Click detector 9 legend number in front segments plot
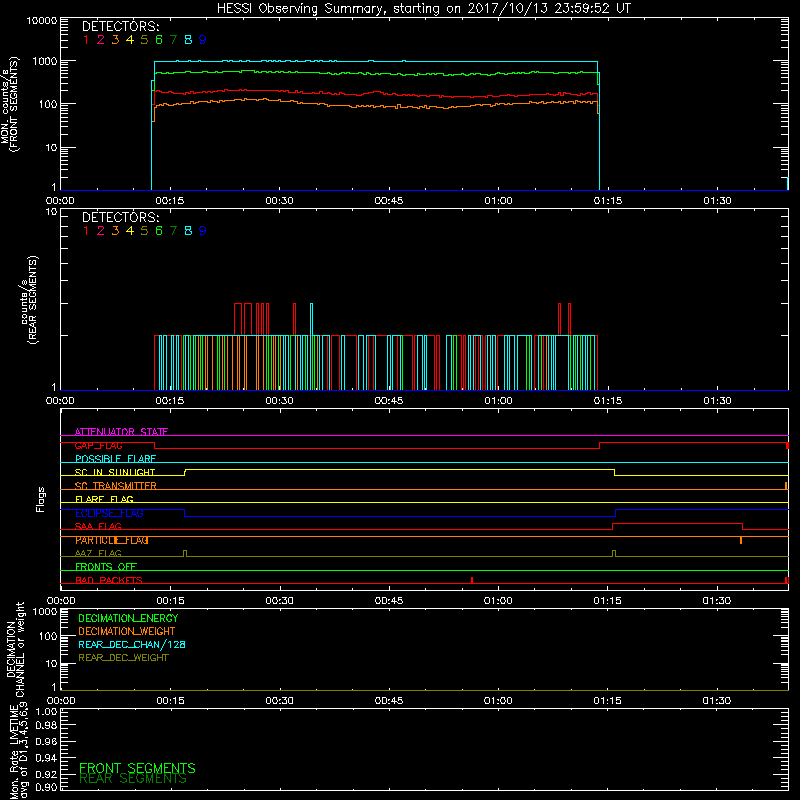The height and width of the screenshot is (800, 800). (x=203, y=40)
